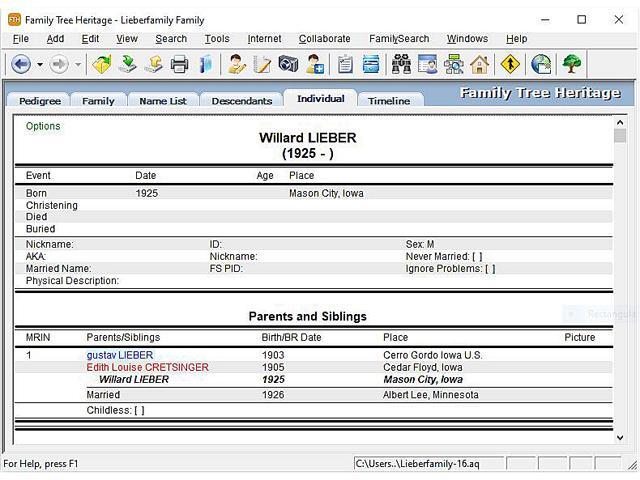Click the yellow diamond warning sign icon

coord(511,64)
